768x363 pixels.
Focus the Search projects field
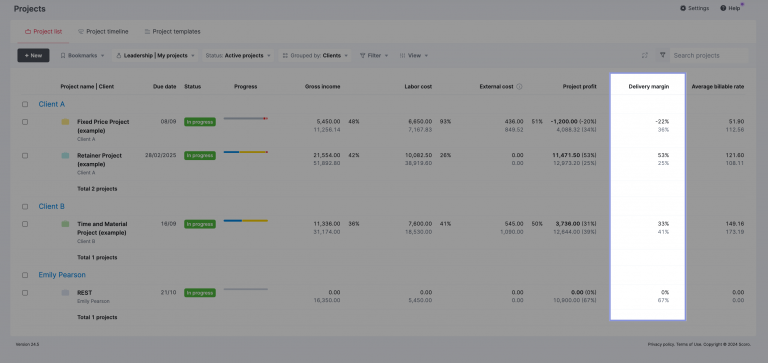(x=709, y=55)
